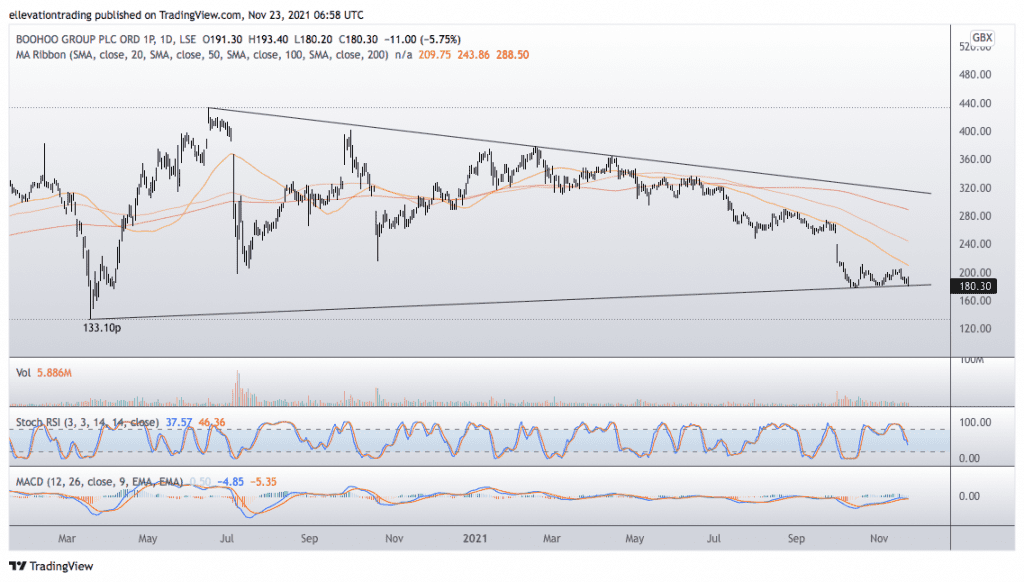This screenshot has width=1024, height=582.
Task: Click the 133.10p low price annotation
Action: [102, 328]
